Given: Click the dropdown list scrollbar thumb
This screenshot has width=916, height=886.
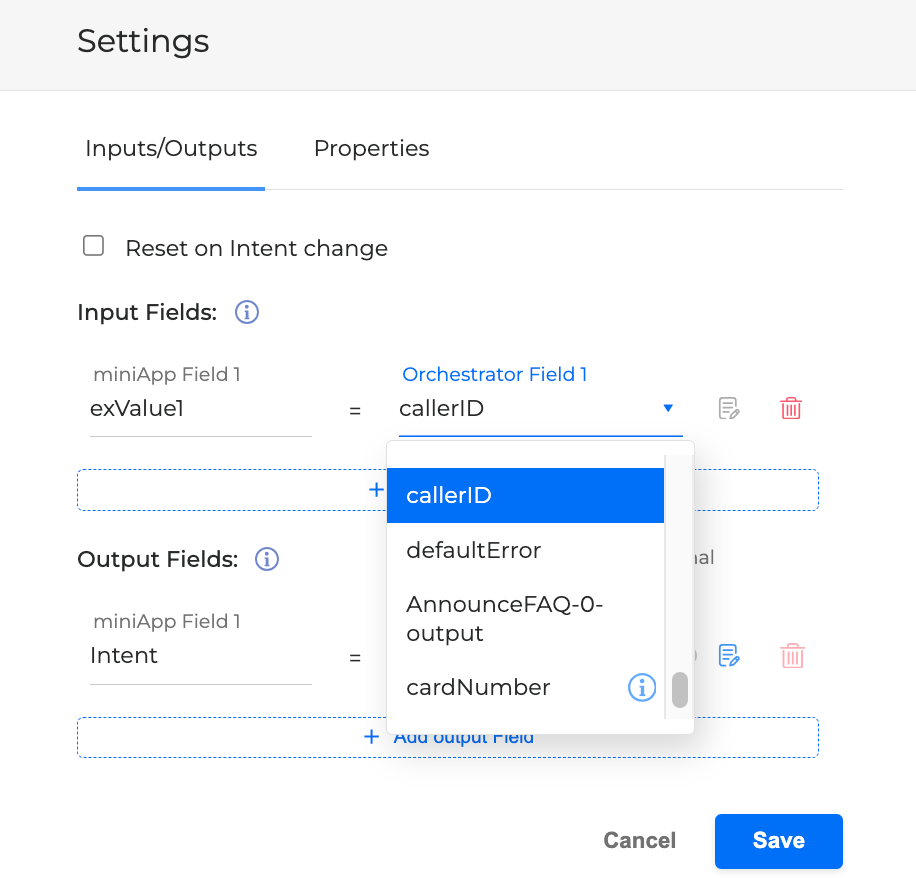Looking at the screenshot, I should pyautogui.click(x=680, y=689).
